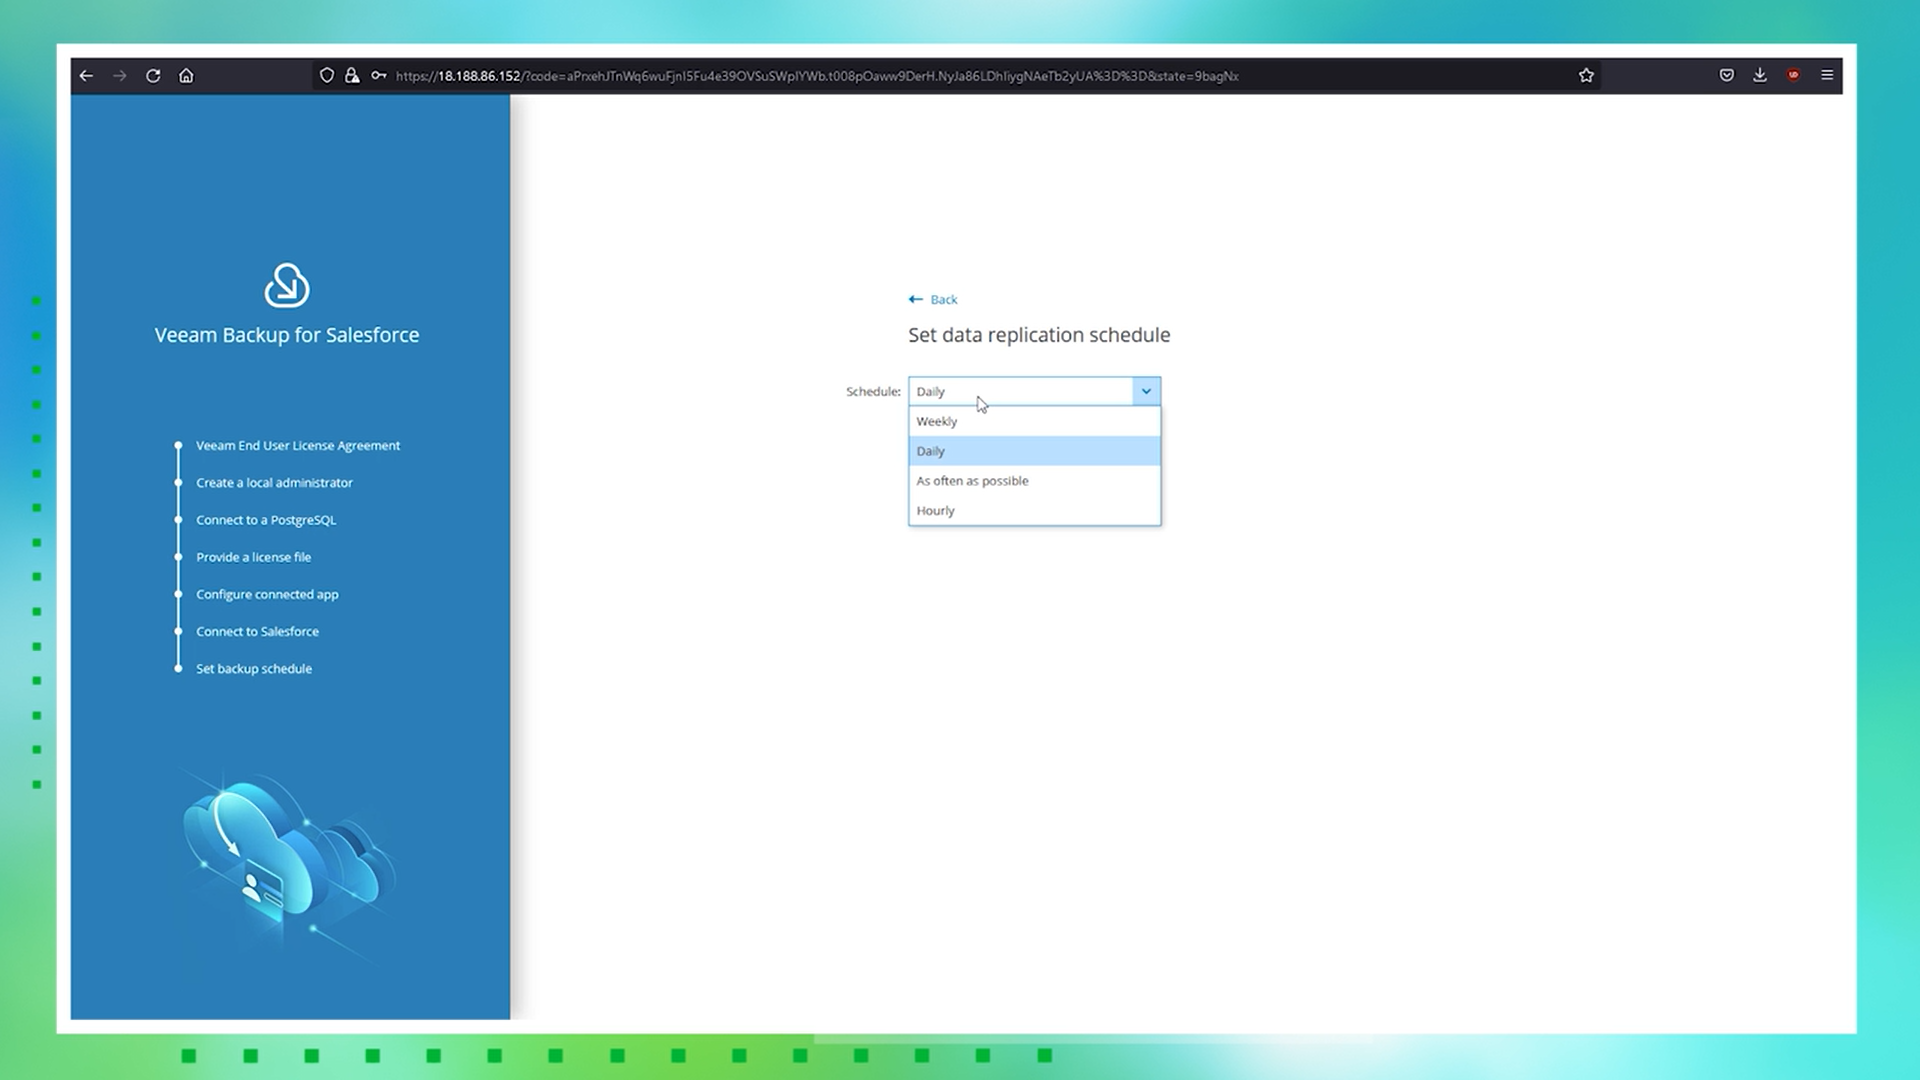
Task: Bookmark this page with star icon
Action: point(1586,76)
